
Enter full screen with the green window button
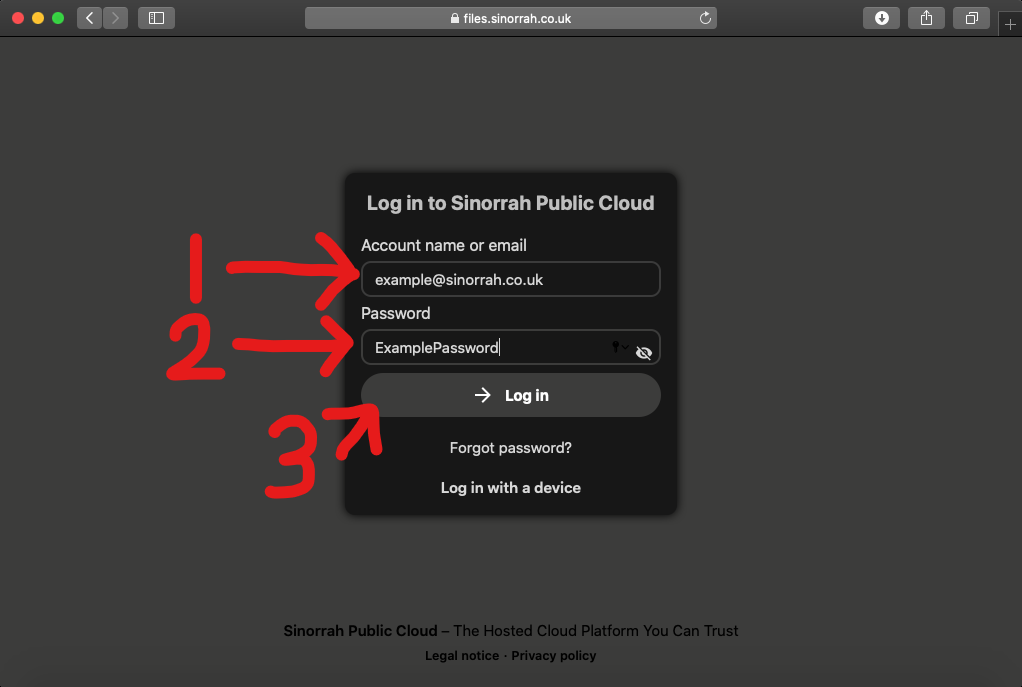point(58,18)
